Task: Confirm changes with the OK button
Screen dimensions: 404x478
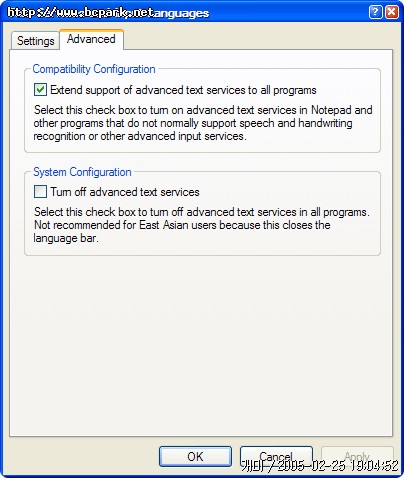Action: [x=195, y=456]
